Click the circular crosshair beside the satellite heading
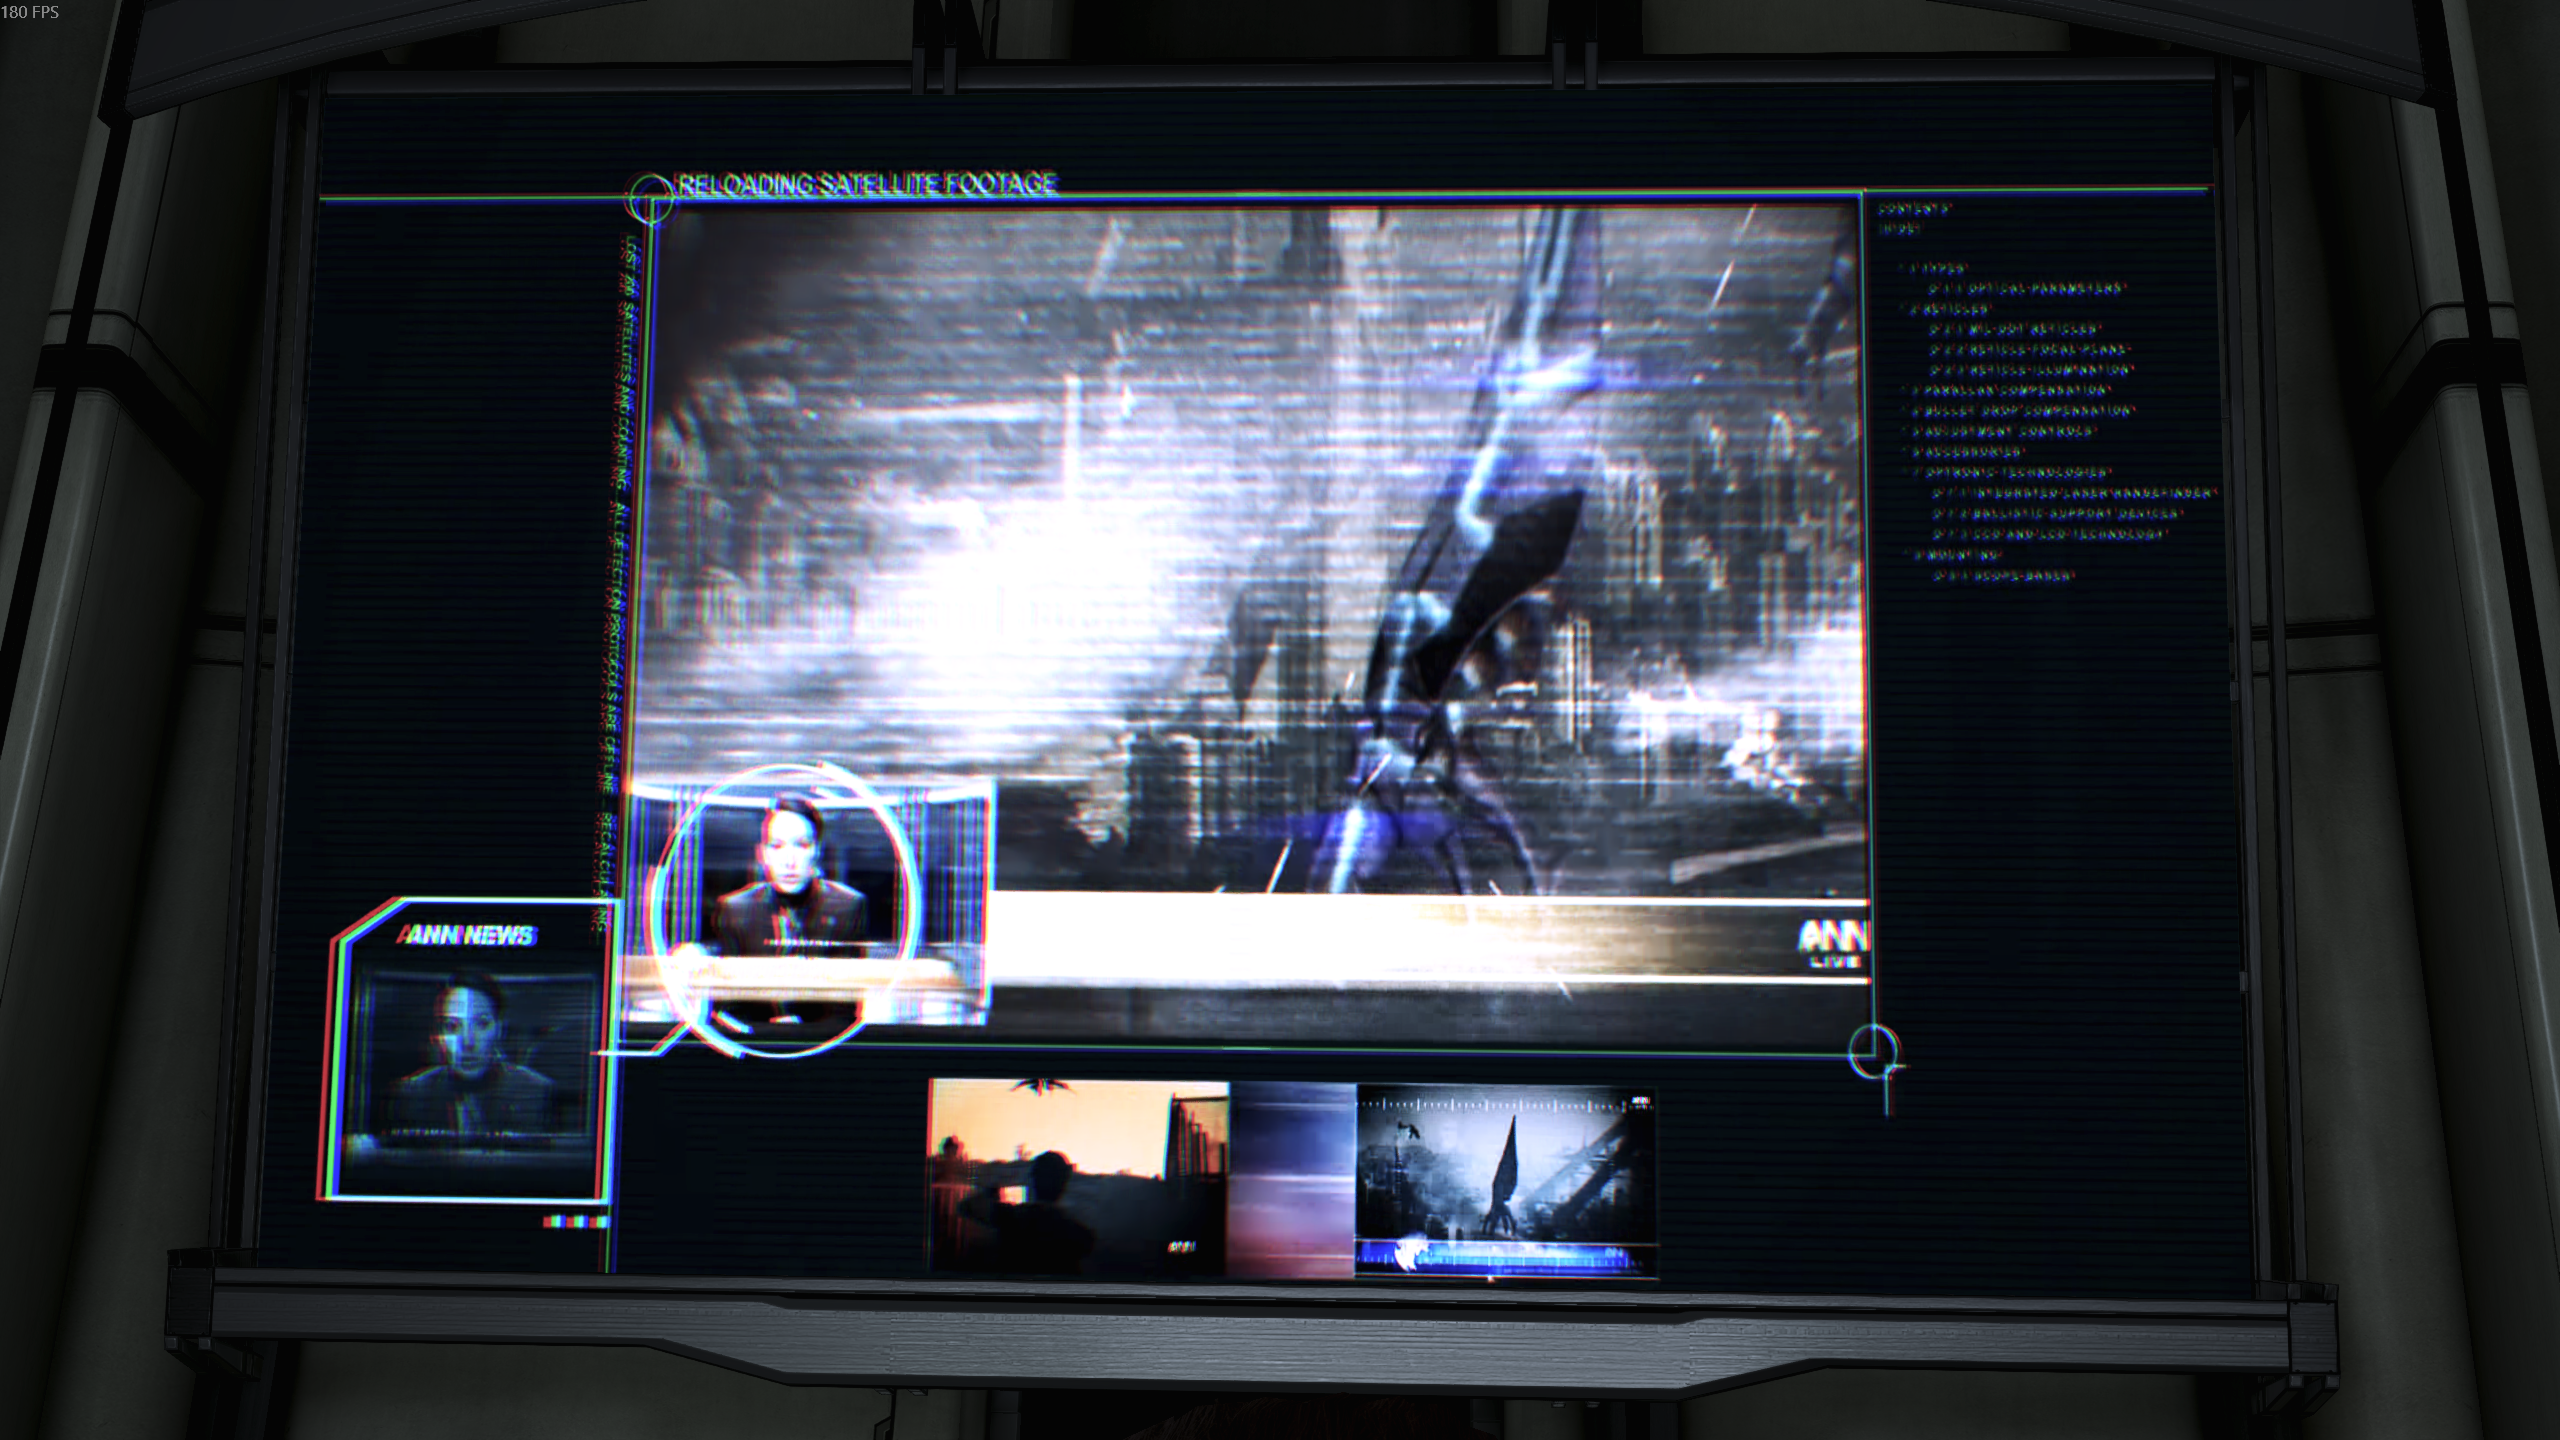The width and height of the screenshot is (2560, 1440). coord(650,197)
